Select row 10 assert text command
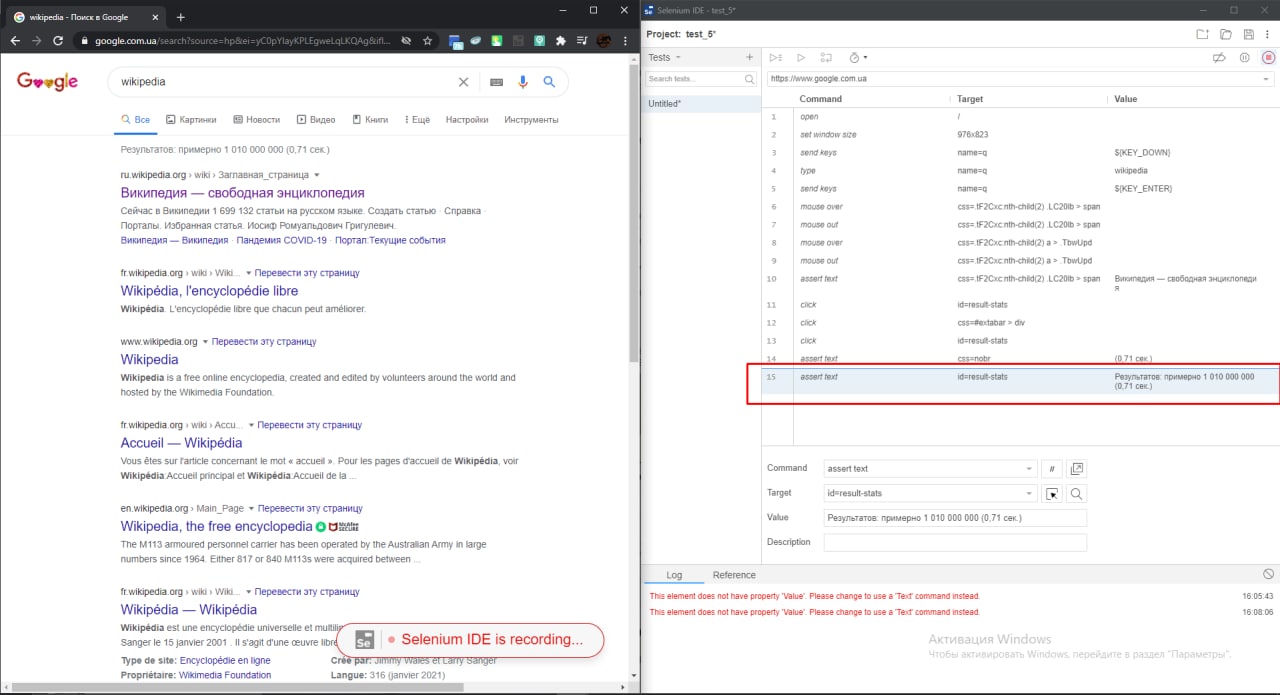 [1020, 284]
